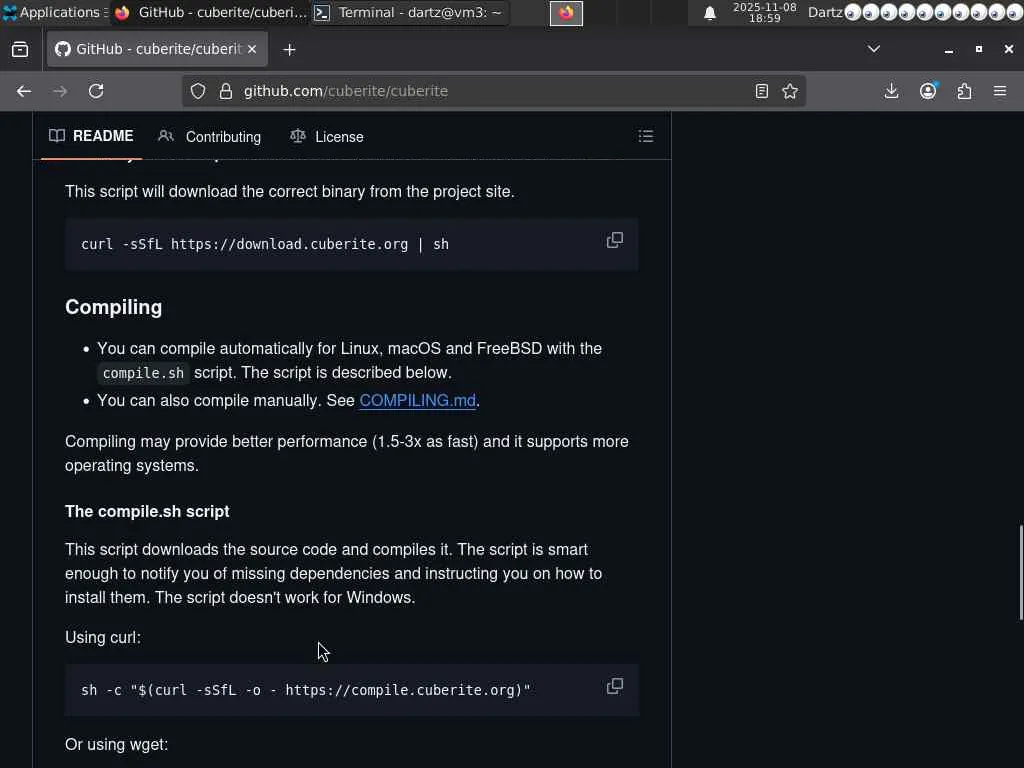This screenshot has height=768, width=1024.
Task: Click the 'Using curl:' text
Action: click(103, 637)
